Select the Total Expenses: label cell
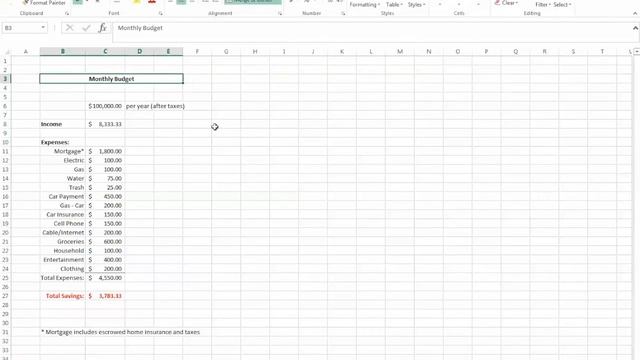The width and height of the screenshot is (640, 360). tap(62, 278)
